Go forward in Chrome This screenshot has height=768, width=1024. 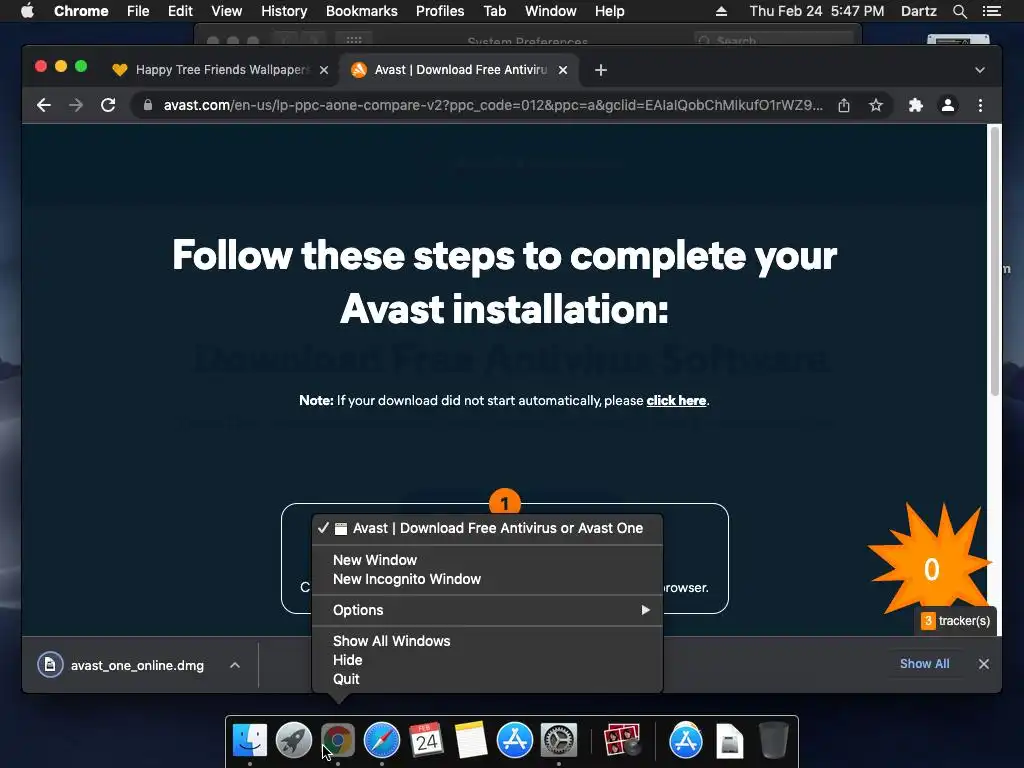tap(76, 105)
